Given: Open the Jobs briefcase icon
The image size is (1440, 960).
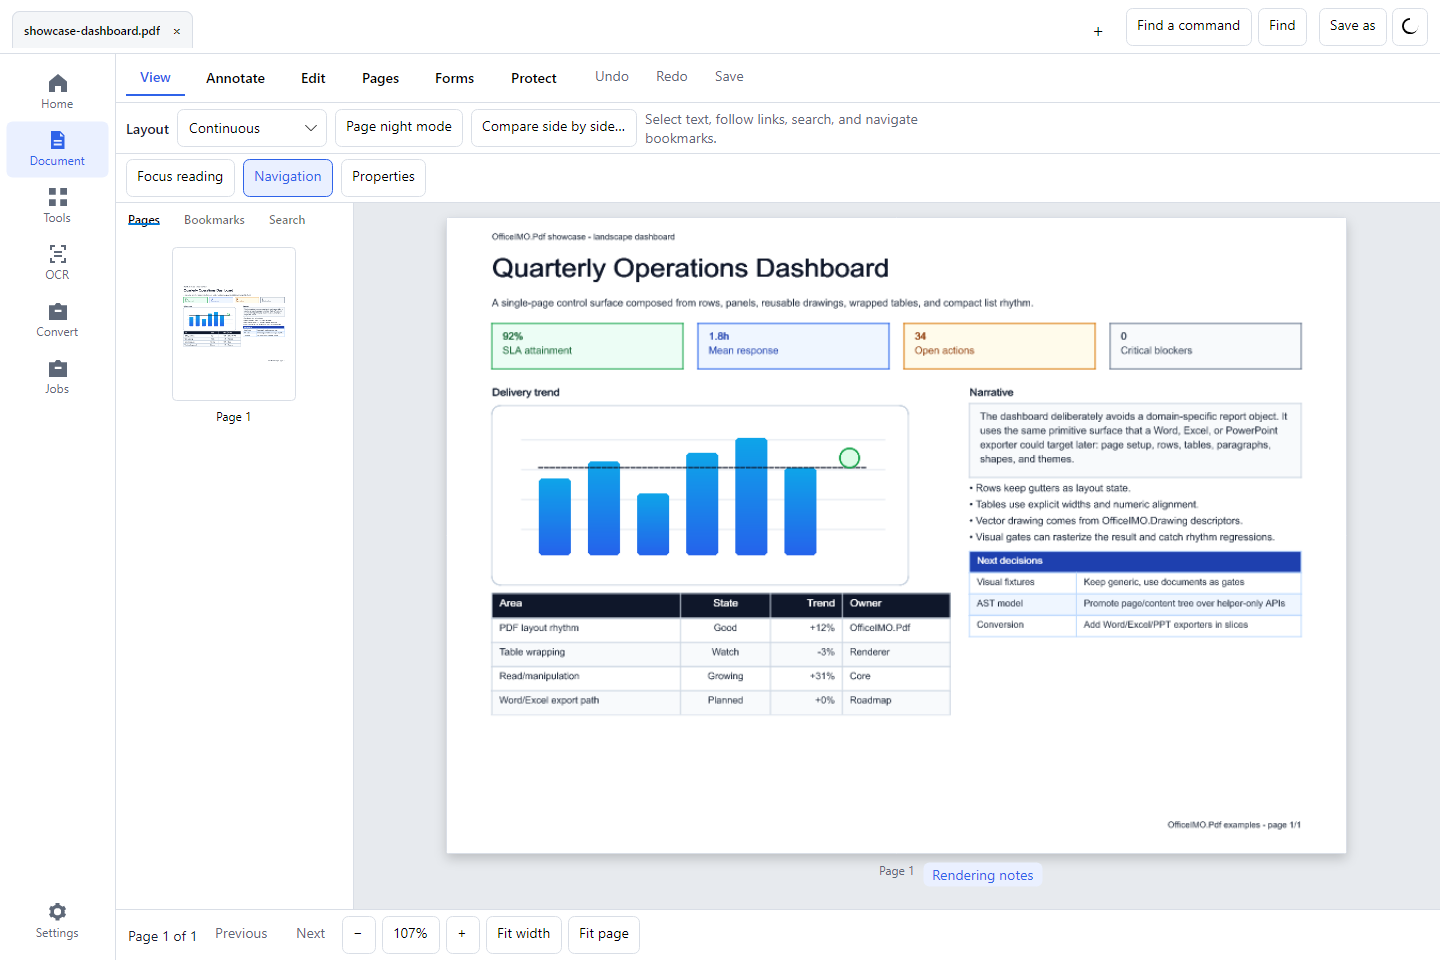Looking at the screenshot, I should click(58, 368).
